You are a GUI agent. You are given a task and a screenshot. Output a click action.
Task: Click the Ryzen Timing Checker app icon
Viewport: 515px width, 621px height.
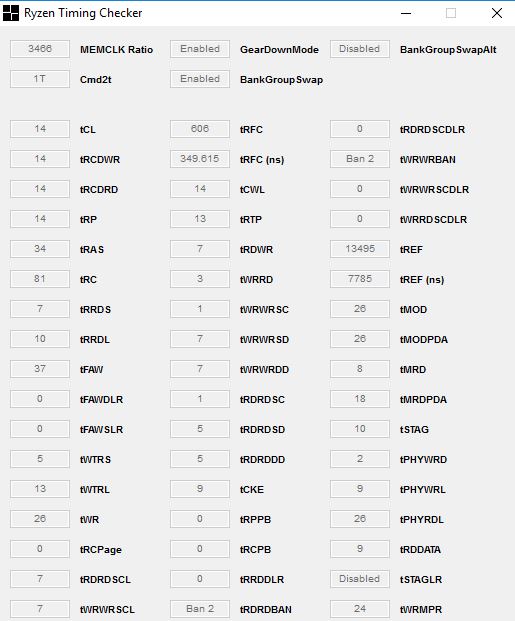(10, 13)
